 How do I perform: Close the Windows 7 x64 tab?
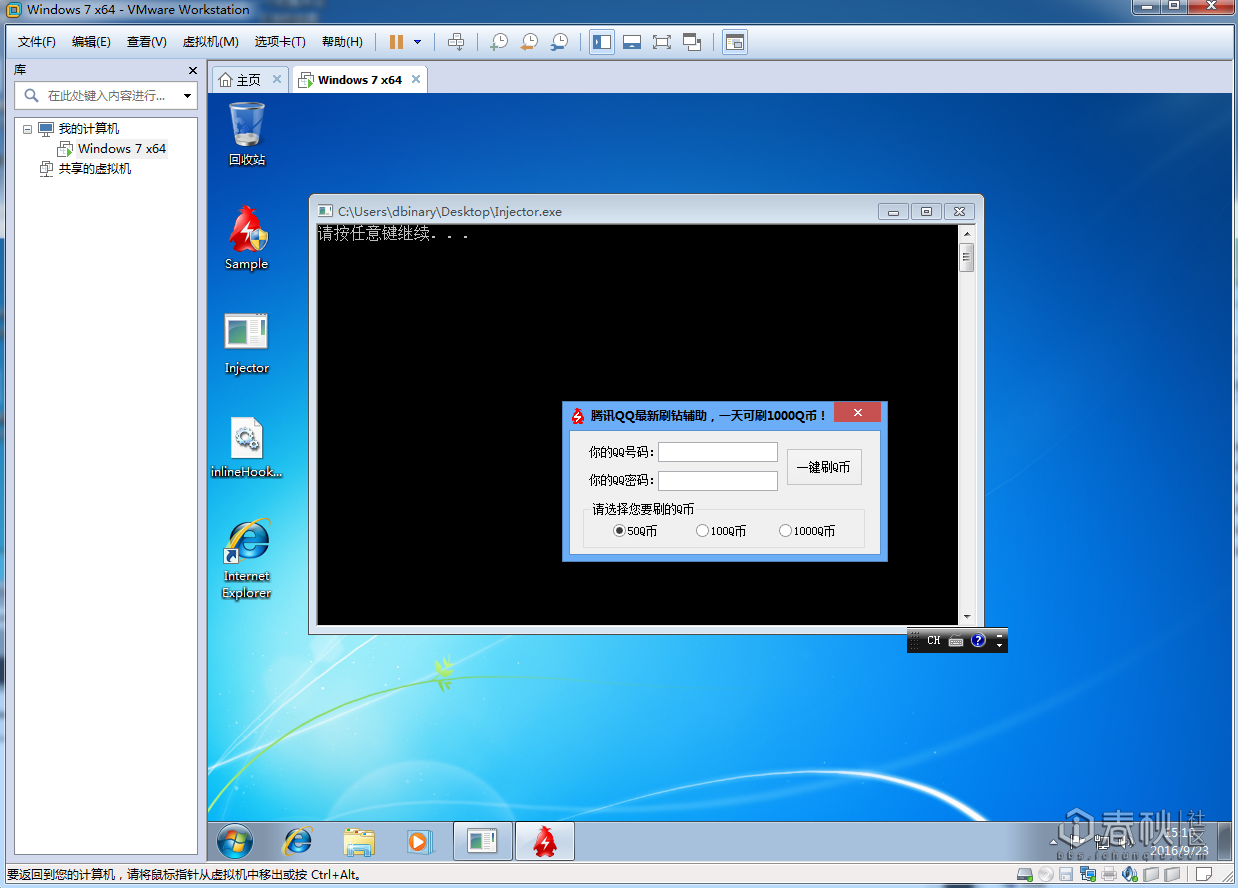pos(416,79)
